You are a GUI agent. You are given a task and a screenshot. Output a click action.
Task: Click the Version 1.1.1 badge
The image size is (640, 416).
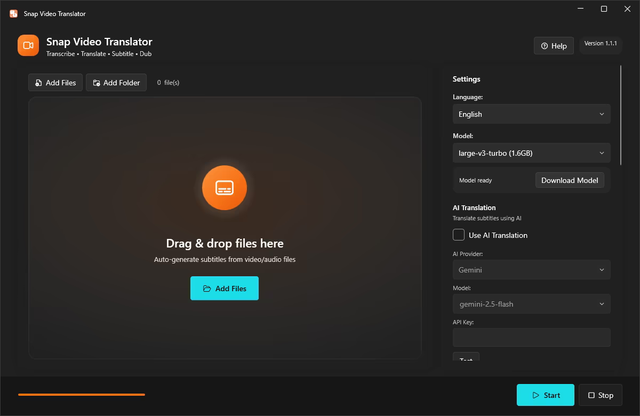coord(600,44)
